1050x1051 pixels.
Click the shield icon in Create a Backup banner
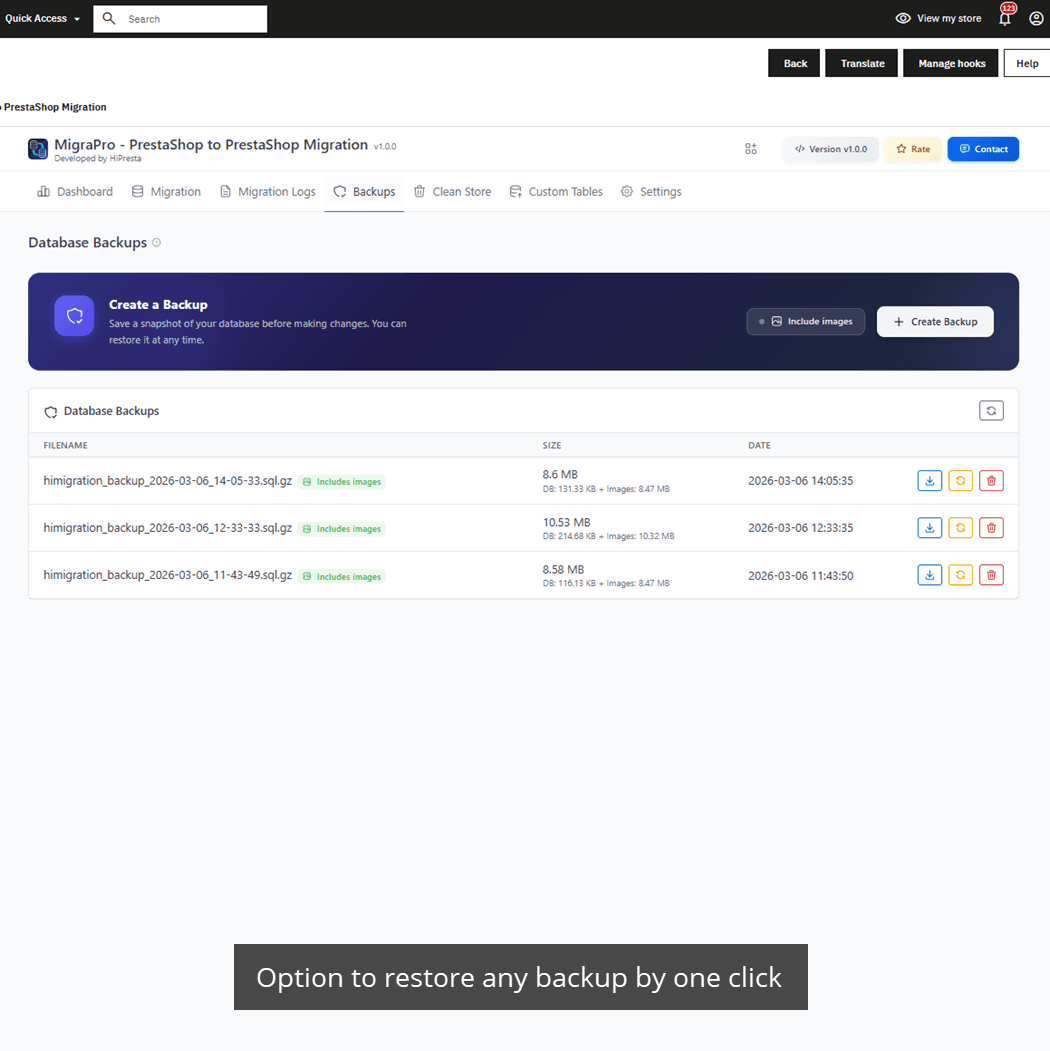[x=74, y=315]
